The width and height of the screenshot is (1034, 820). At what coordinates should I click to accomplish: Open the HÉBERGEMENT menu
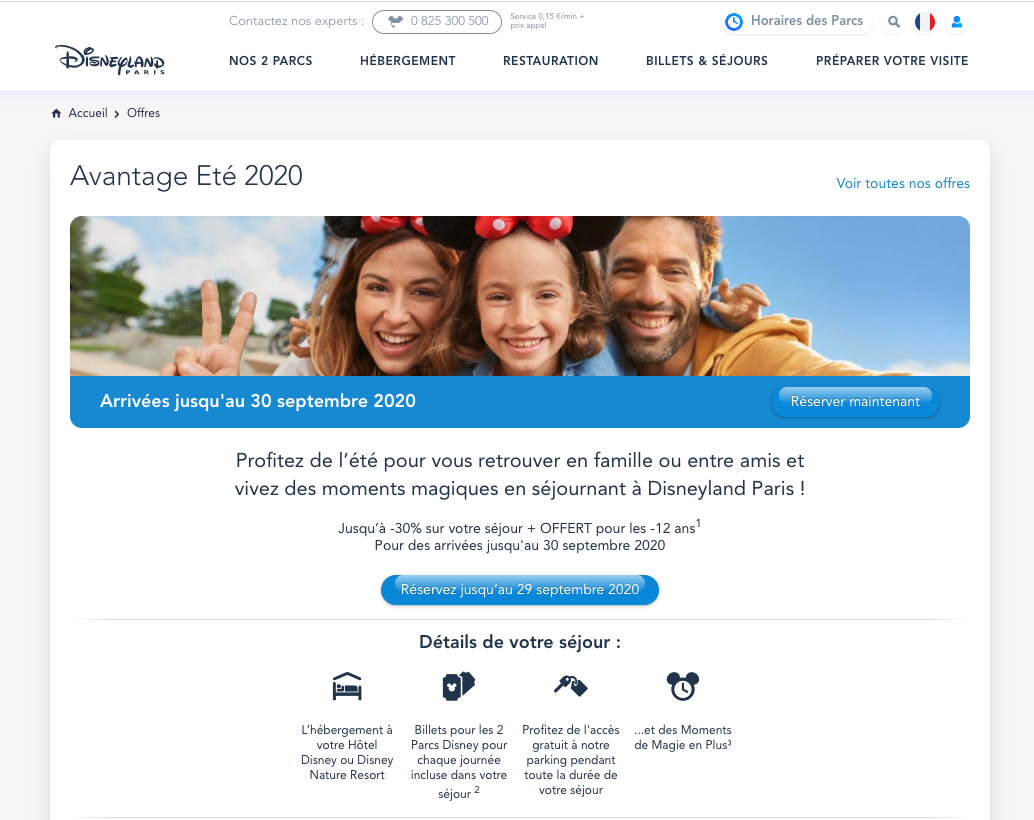408,61
